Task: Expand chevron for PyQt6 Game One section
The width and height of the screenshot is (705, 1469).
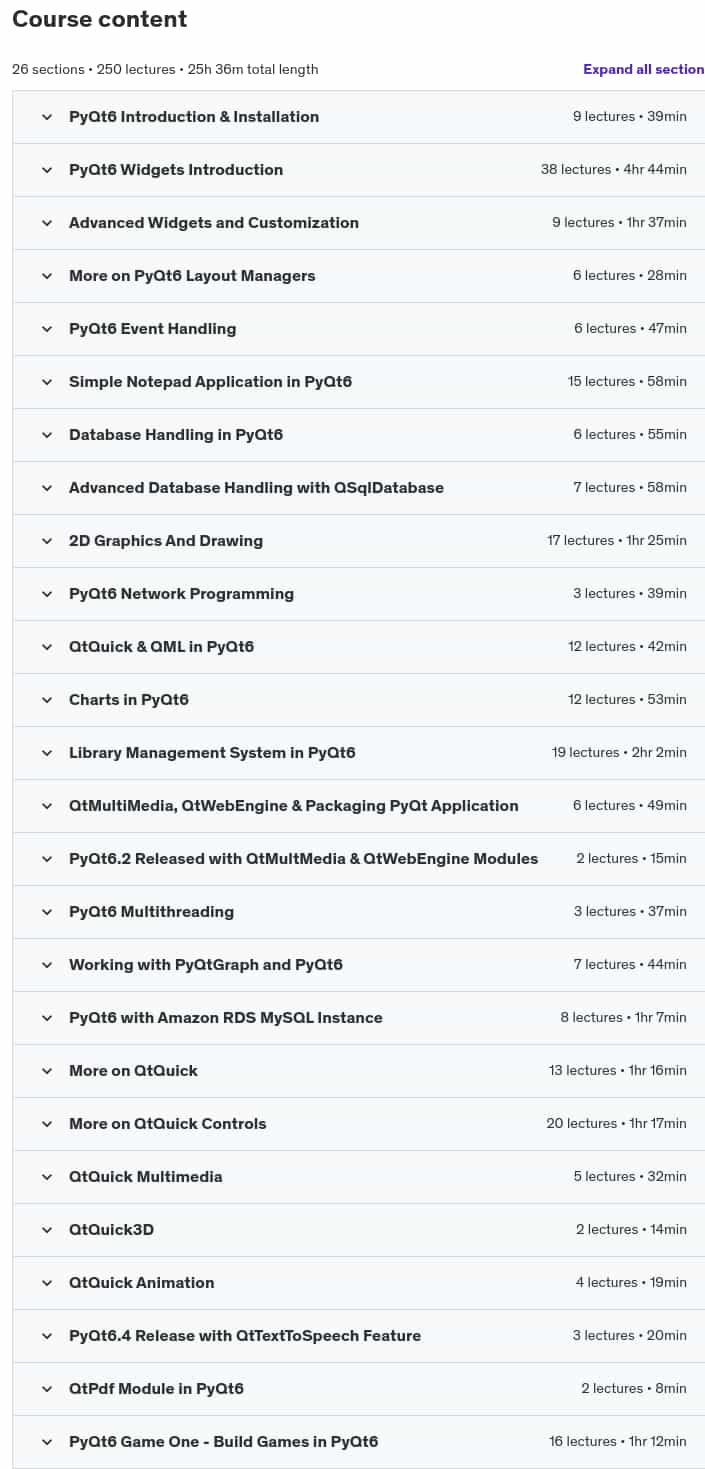Action: click(x=46, y=1442)
